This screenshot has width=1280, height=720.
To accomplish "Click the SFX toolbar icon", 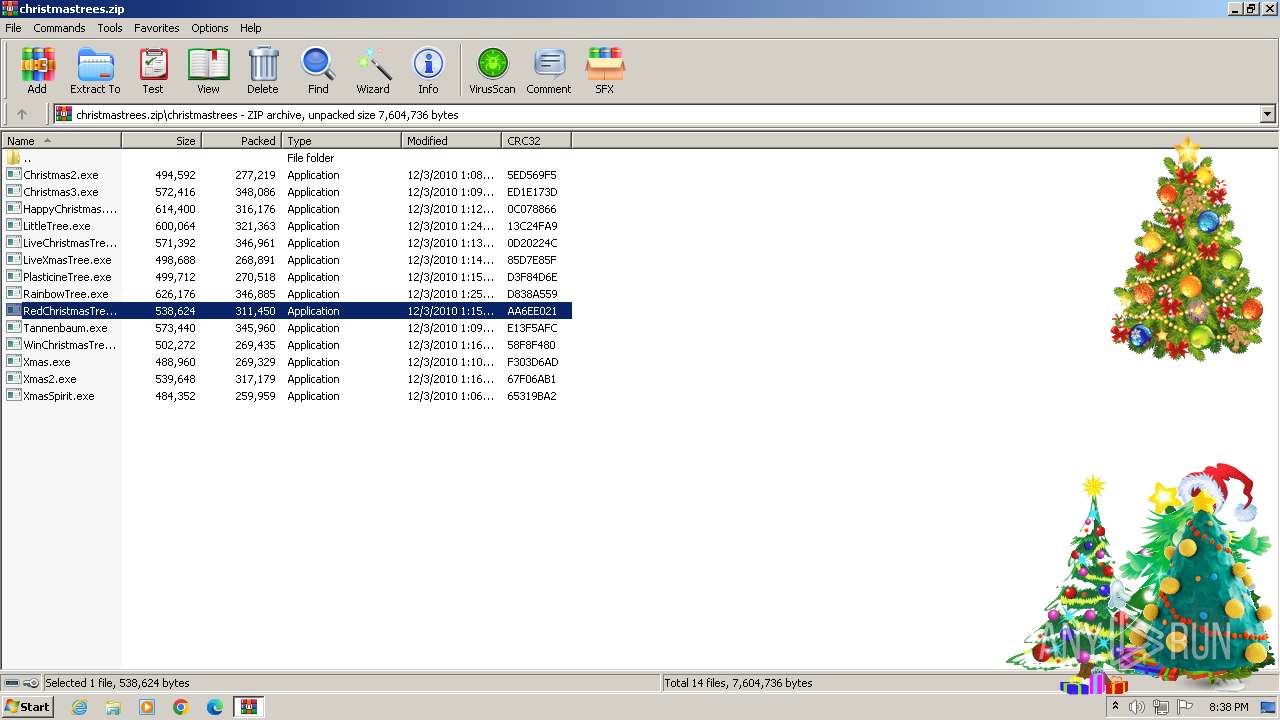I will click(604, 70).
